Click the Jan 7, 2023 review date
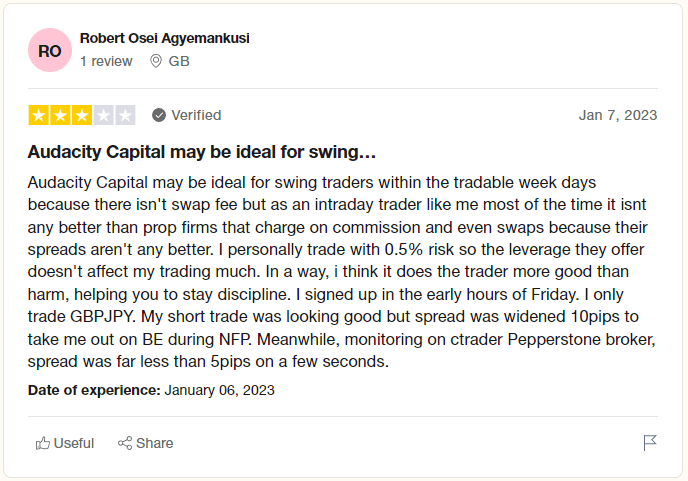This screenshot has width=688, height=481. pos(618,115)
